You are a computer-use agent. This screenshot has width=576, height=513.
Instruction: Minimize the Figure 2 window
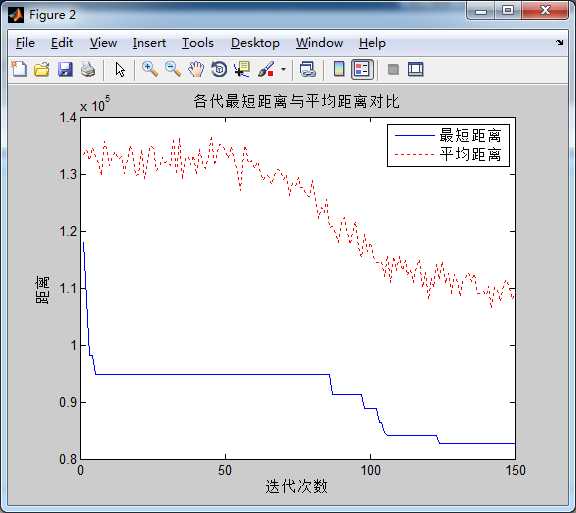coord(481,11)
